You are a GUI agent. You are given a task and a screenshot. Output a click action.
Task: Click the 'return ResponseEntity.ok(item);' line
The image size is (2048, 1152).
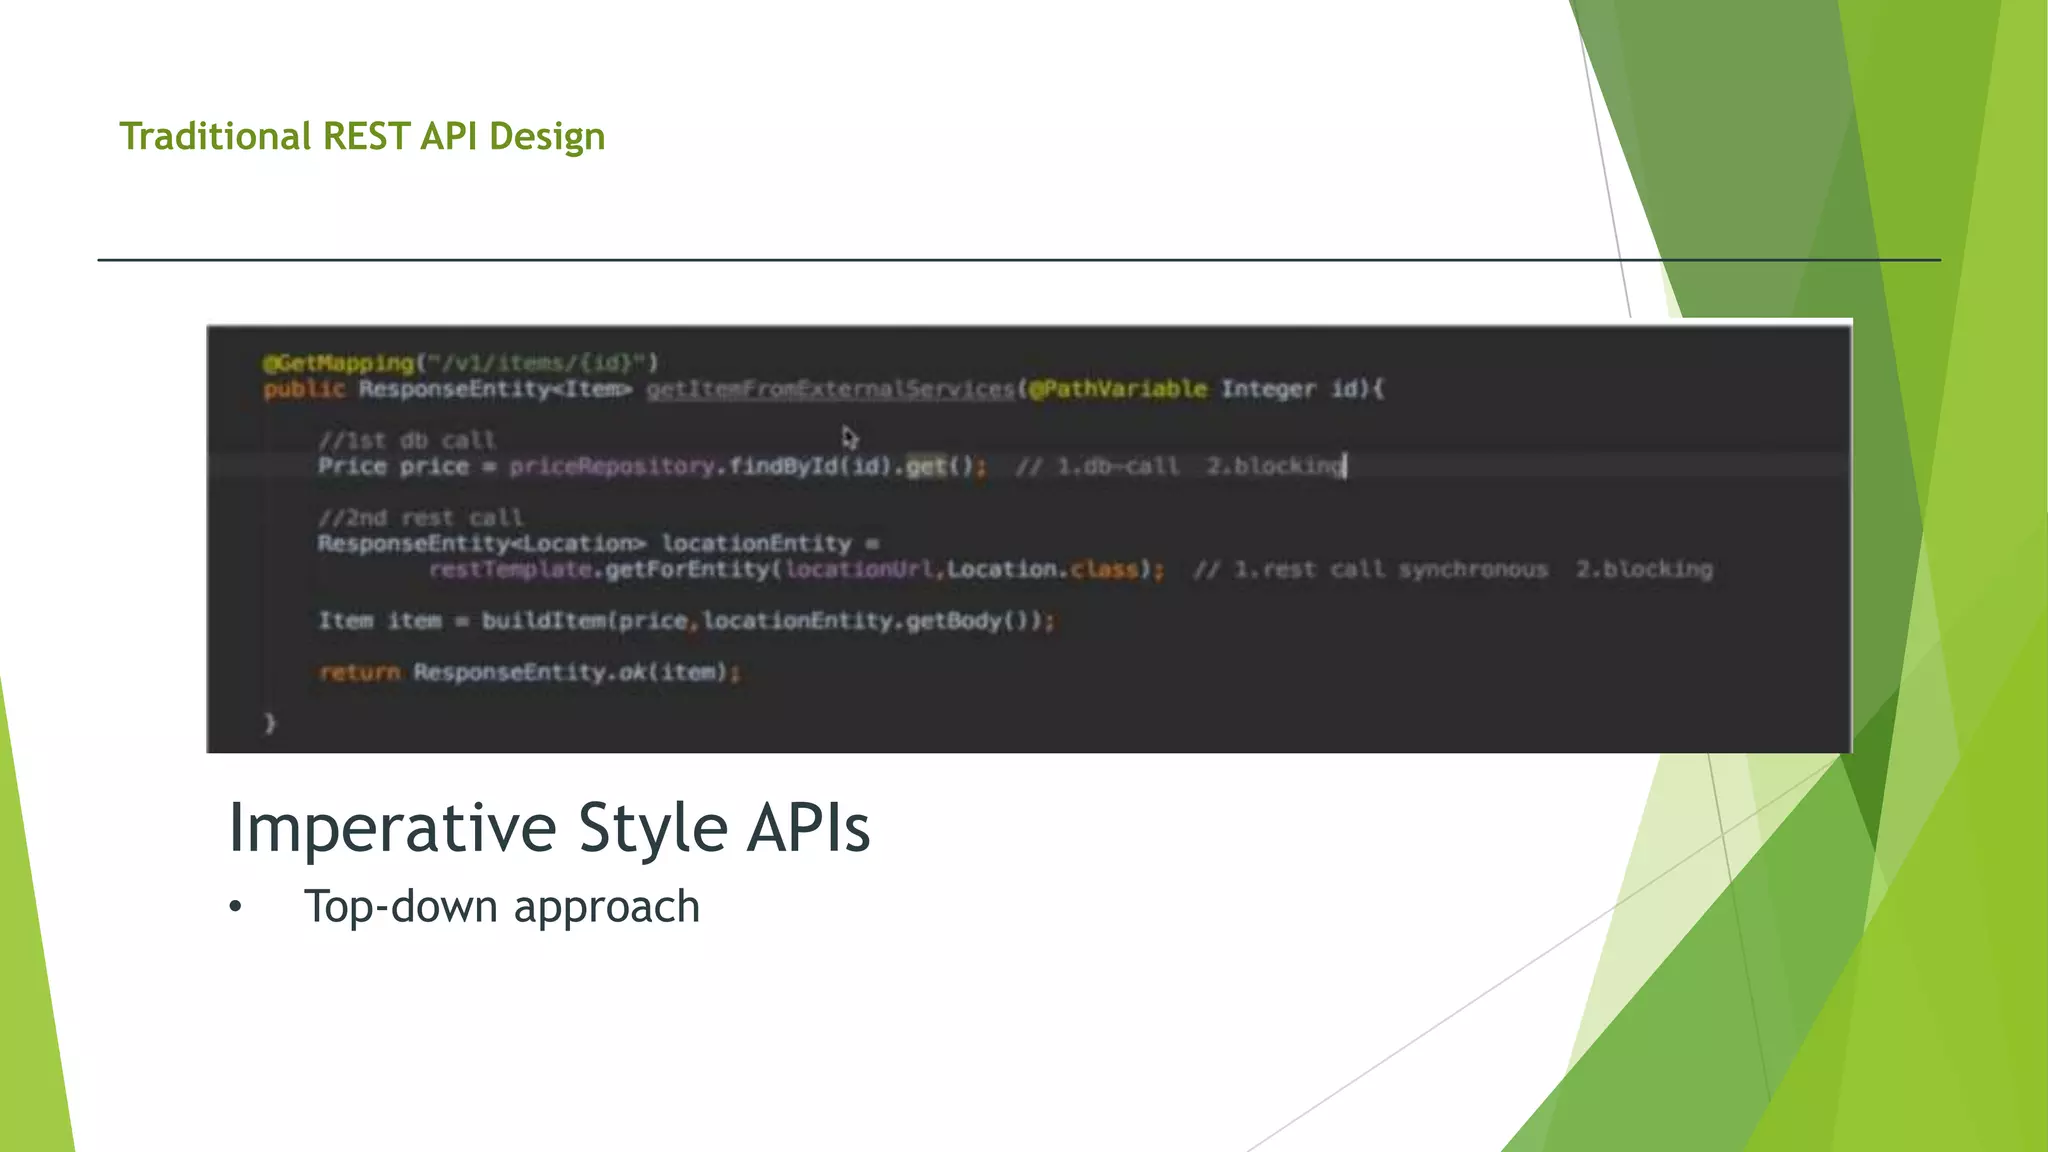529,672
